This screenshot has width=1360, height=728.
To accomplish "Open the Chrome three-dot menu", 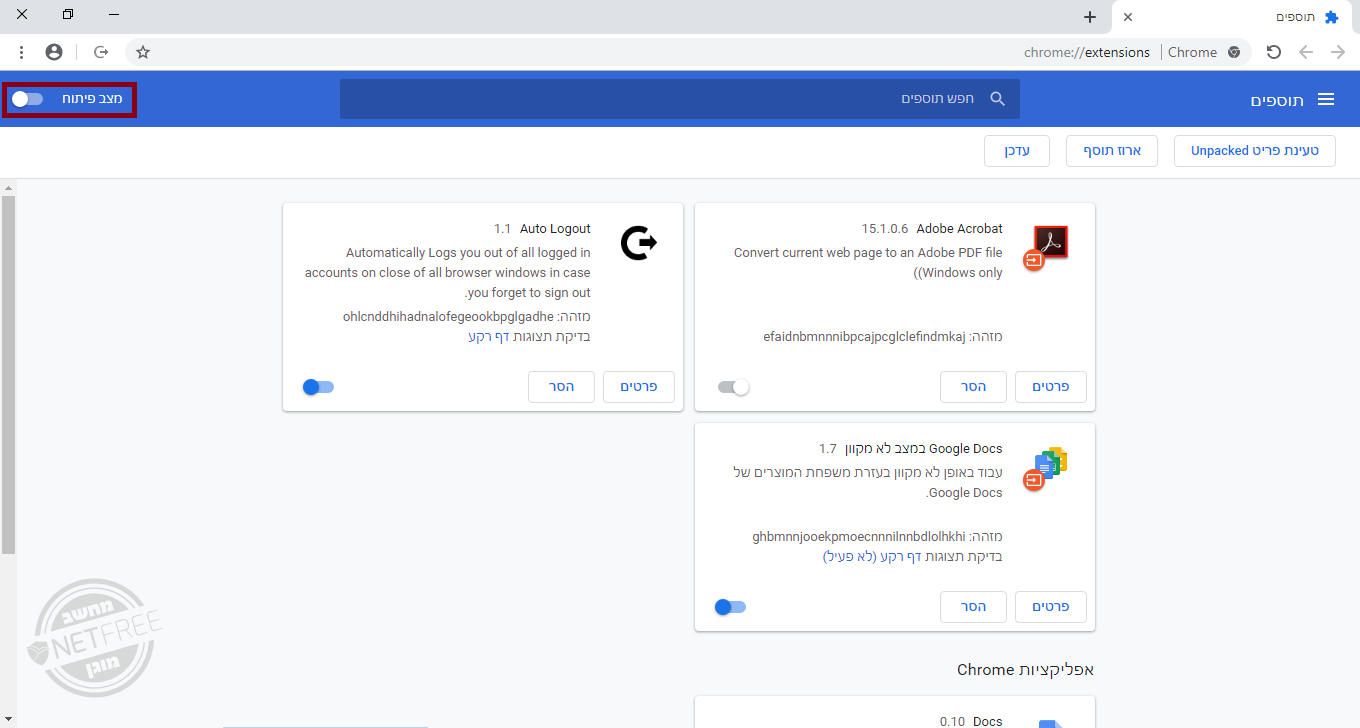I will pos(21,52).
